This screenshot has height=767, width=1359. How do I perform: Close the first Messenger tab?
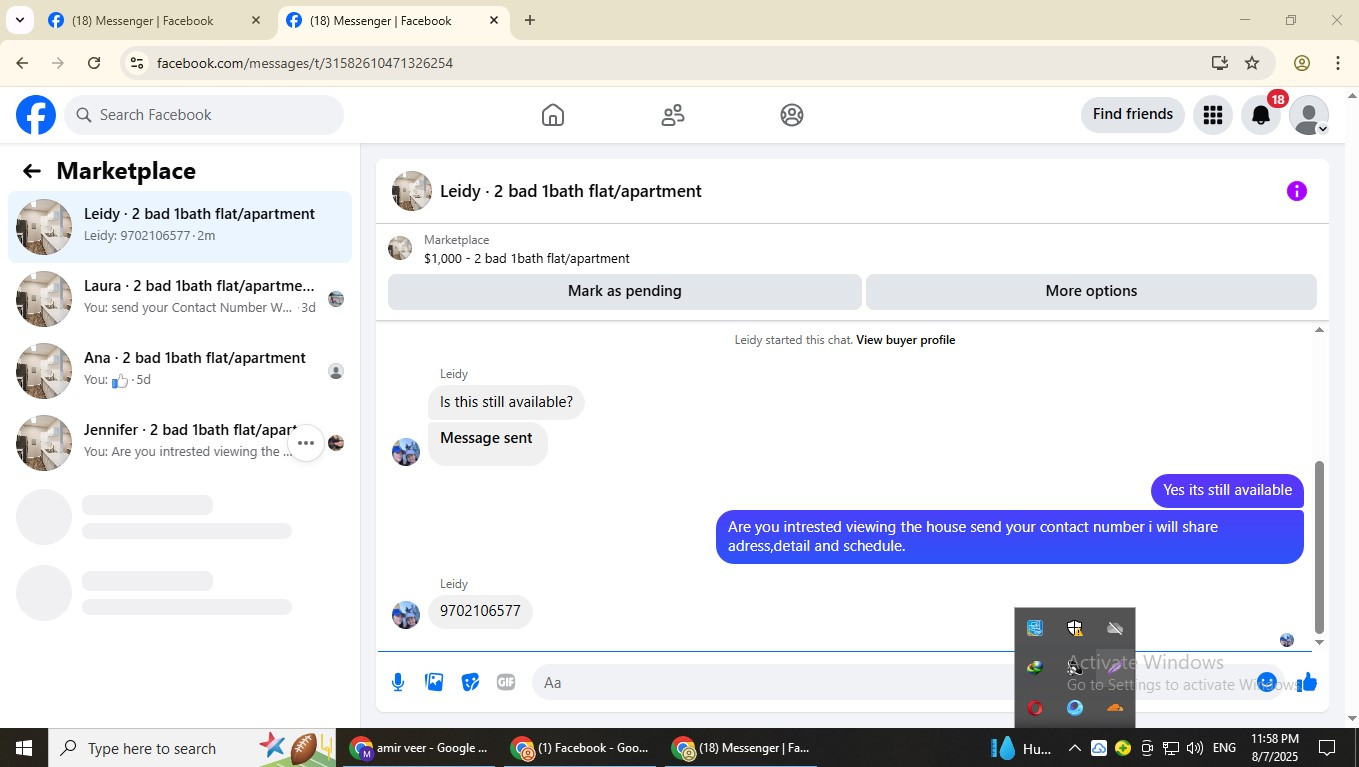pyautogui.click(x=256, y=20)
